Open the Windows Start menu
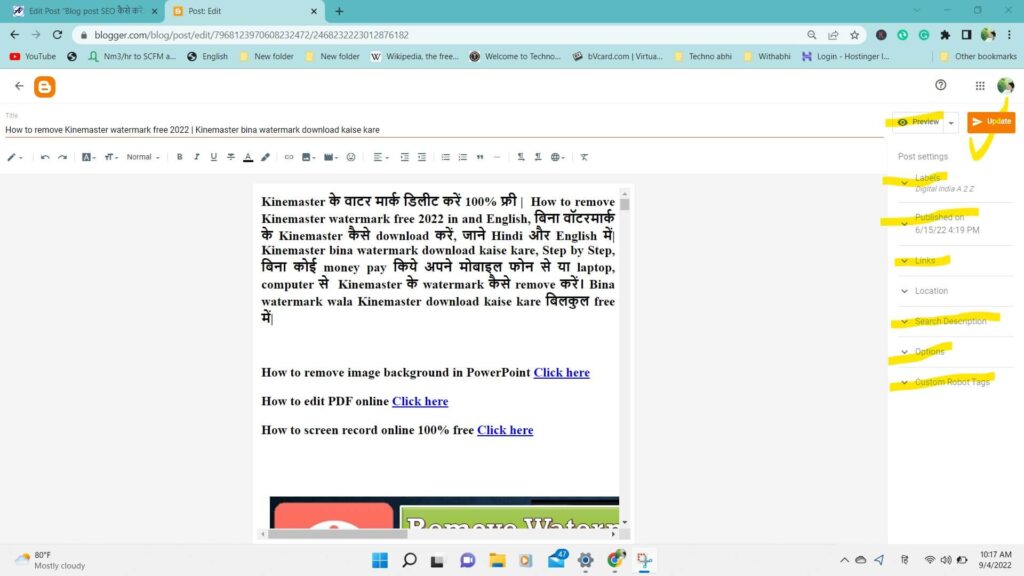The height and width of the screenshot is (576, 1024). click(379, 560)
